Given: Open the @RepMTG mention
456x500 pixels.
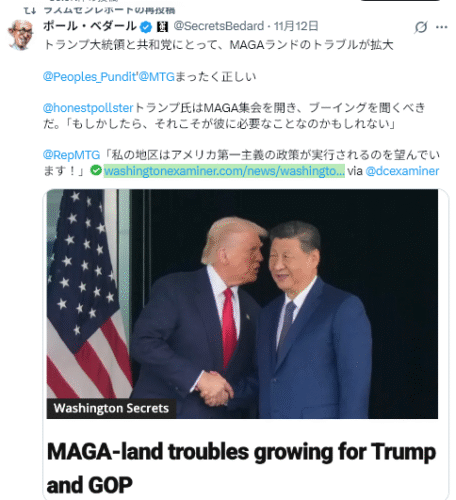Looking at the screenshot, I should coord(72,155).
